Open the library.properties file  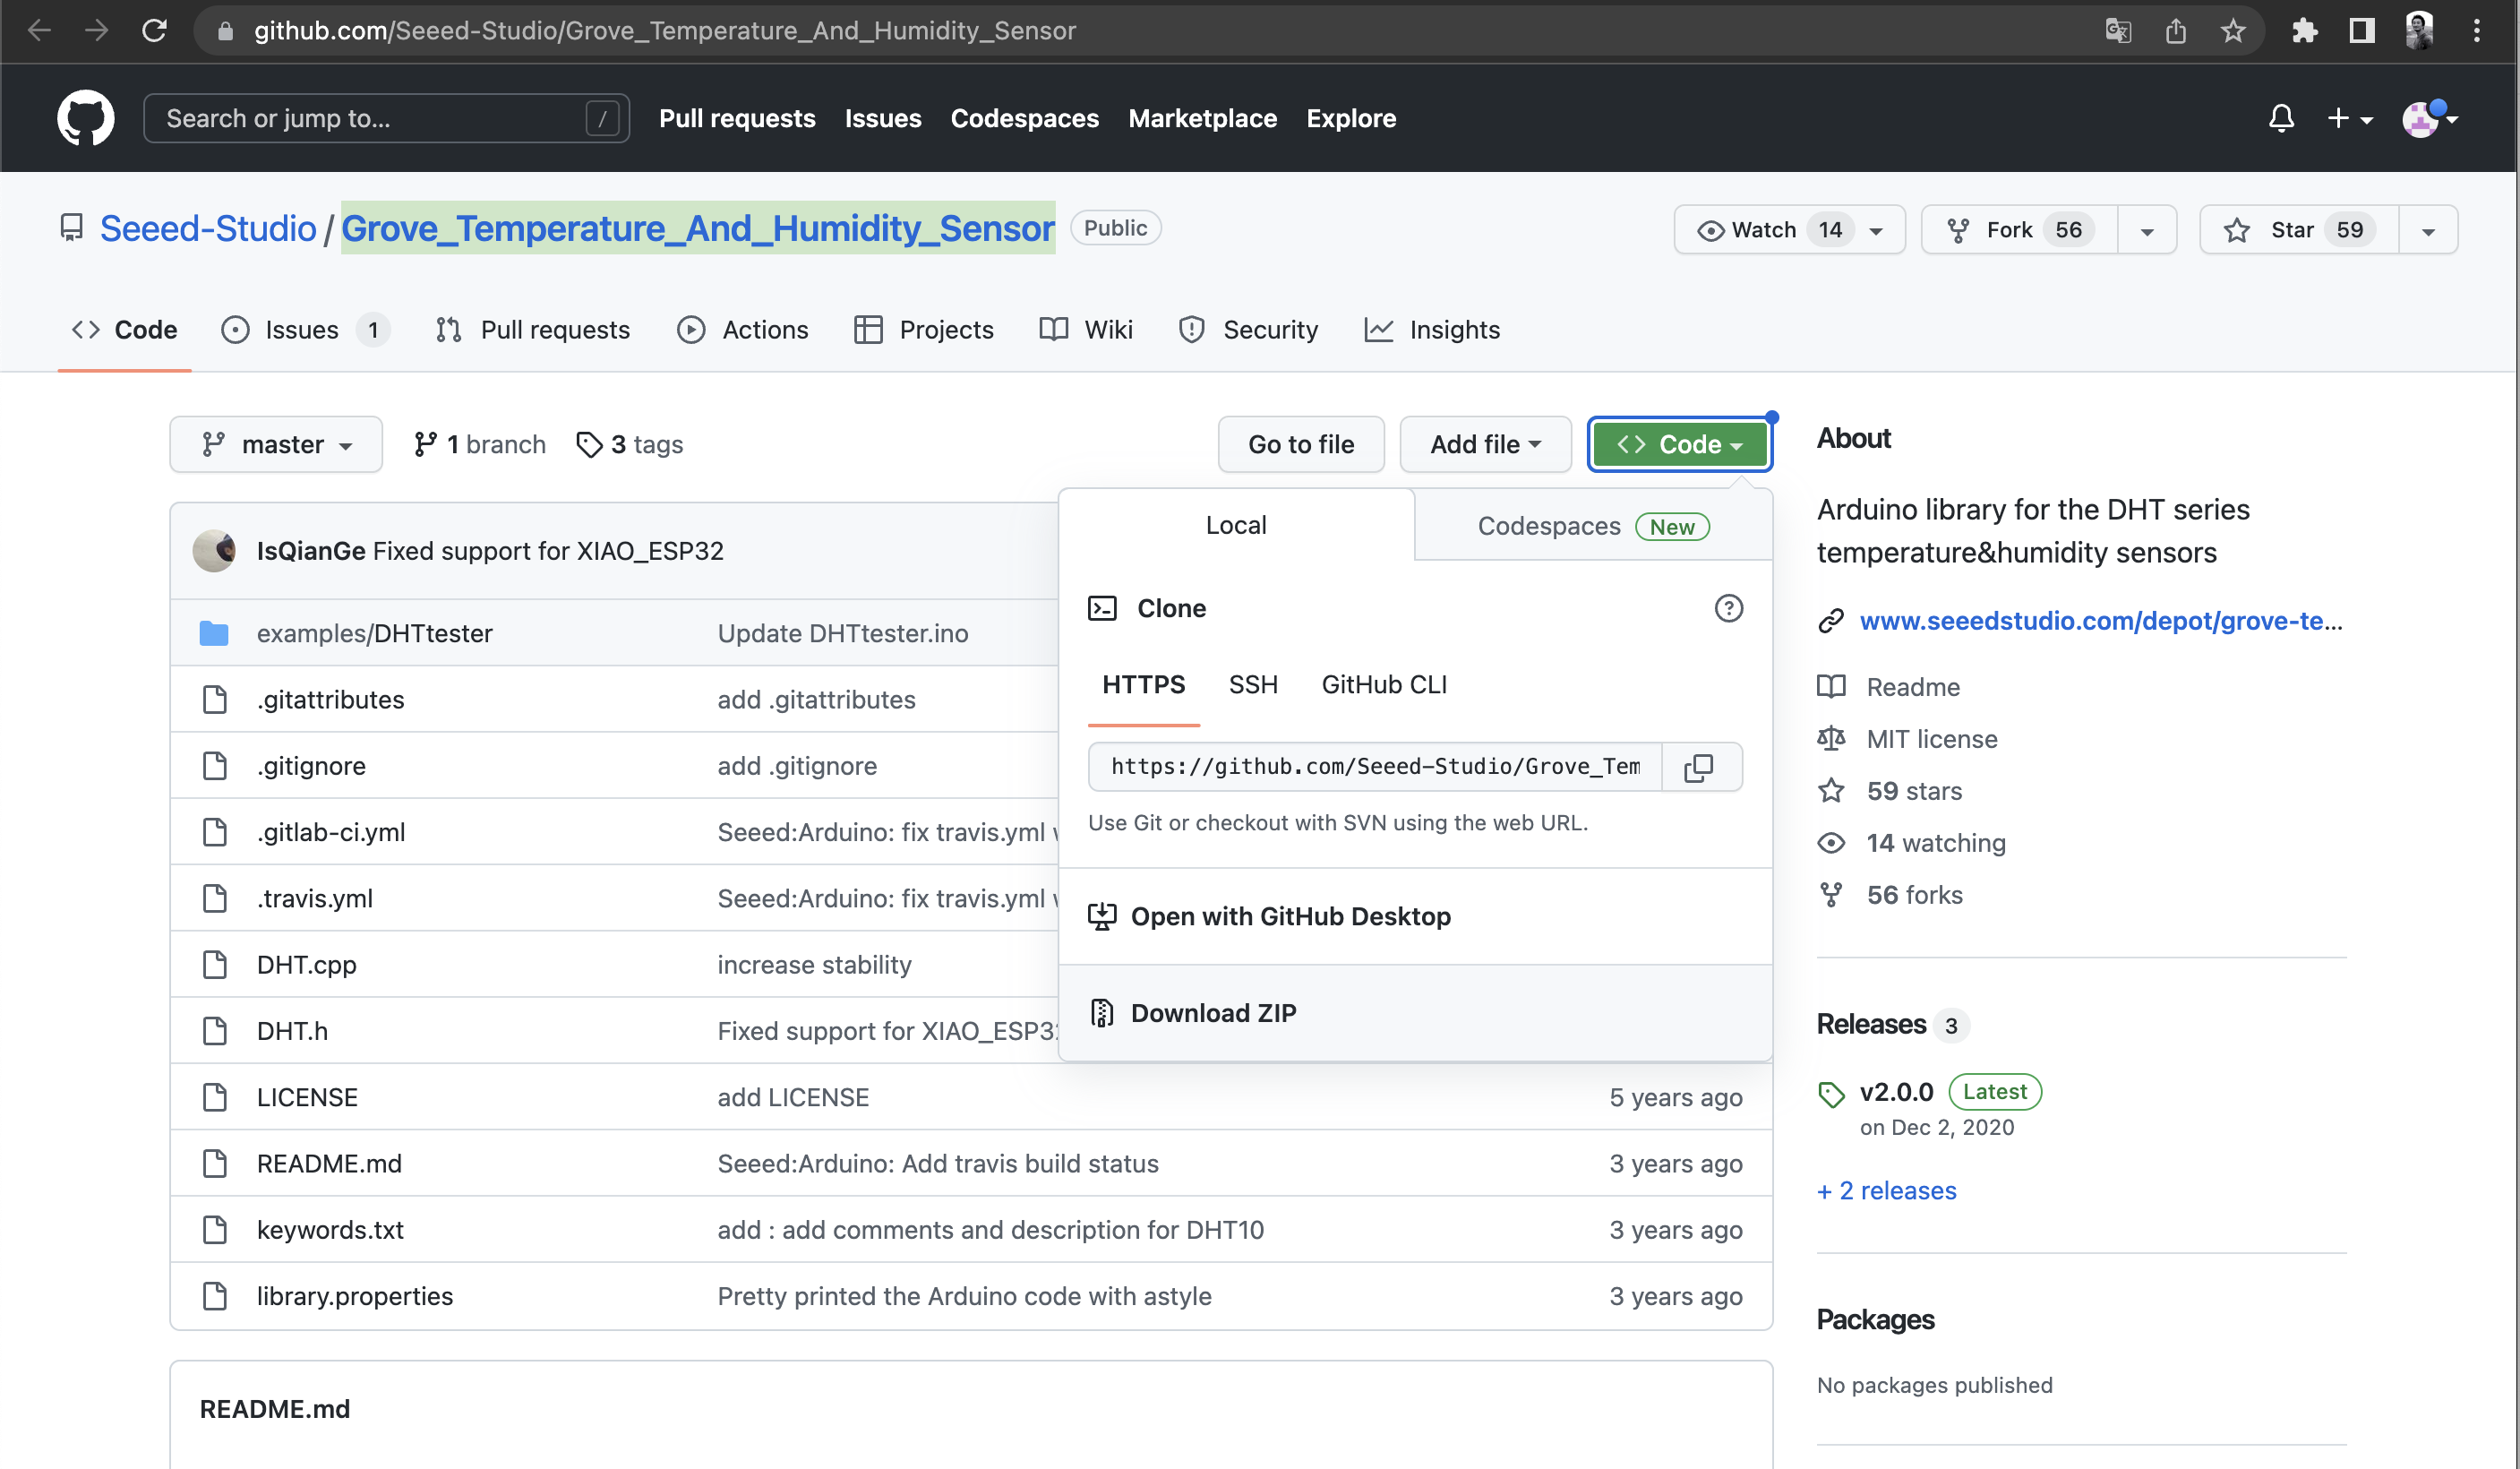click(x=355, y=1296)
